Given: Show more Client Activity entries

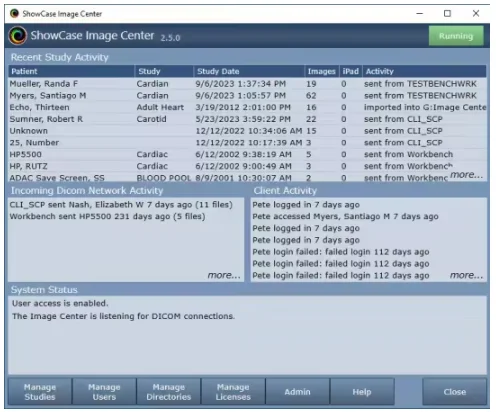Looking at the screenshot, I should (x=466, y=275).
